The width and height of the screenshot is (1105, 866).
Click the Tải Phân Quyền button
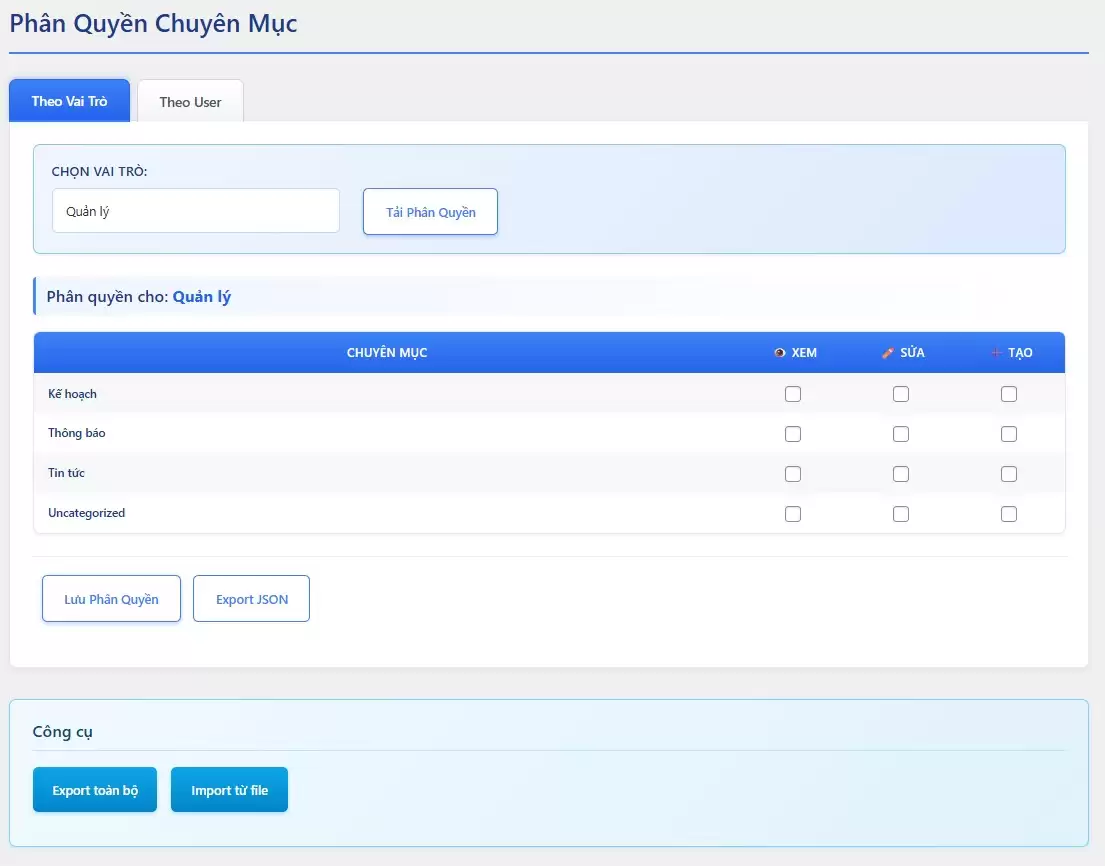point(430,212)
